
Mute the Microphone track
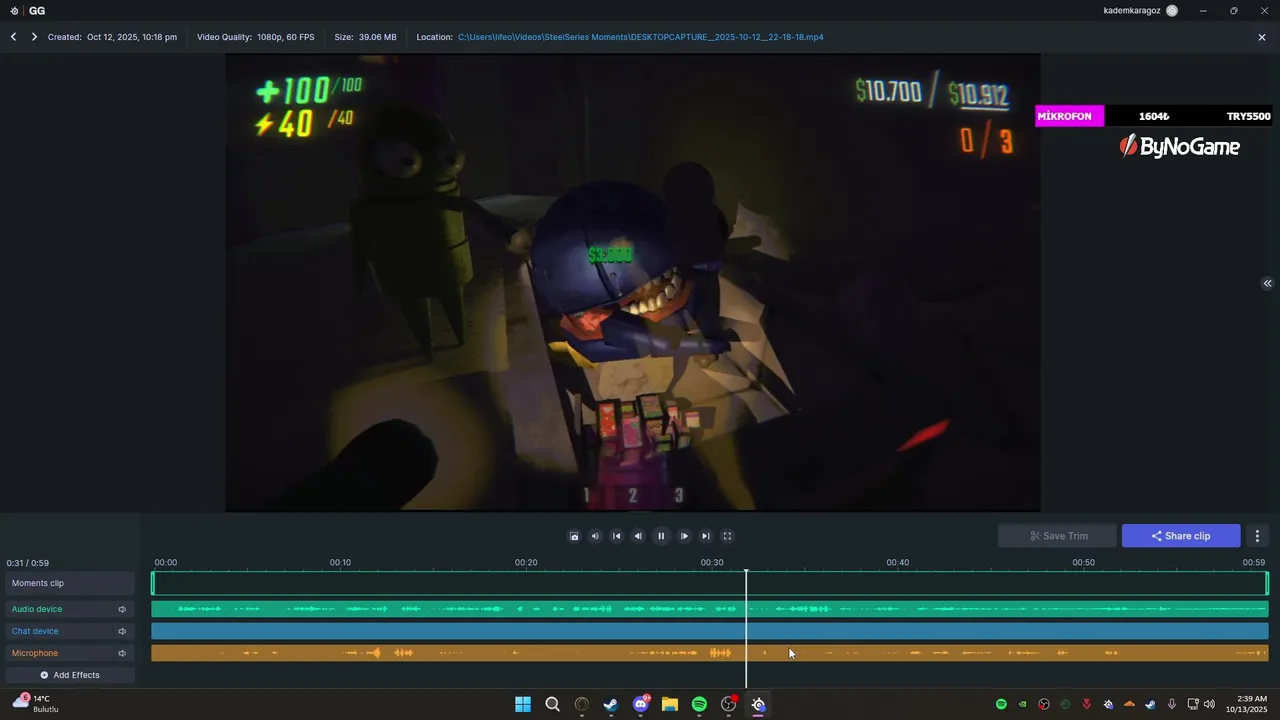[122, 653]
